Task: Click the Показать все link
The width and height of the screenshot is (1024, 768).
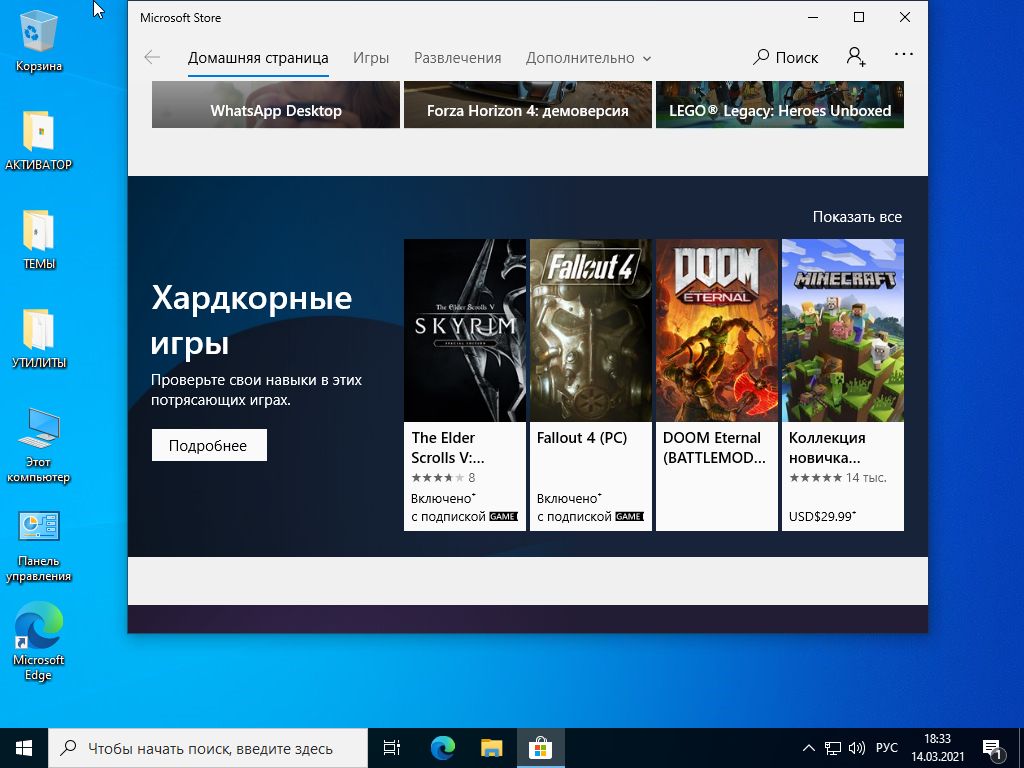Action: (857, 217)
